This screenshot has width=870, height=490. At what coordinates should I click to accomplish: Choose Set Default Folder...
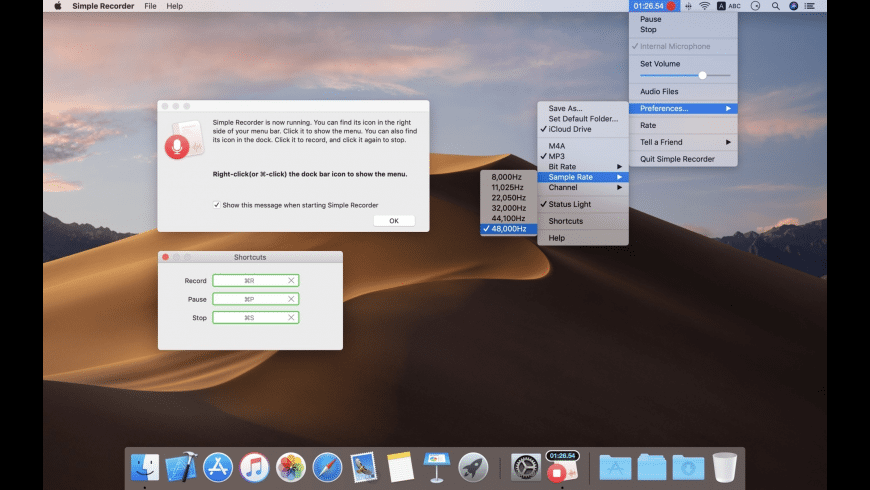[x=583, y=119]
